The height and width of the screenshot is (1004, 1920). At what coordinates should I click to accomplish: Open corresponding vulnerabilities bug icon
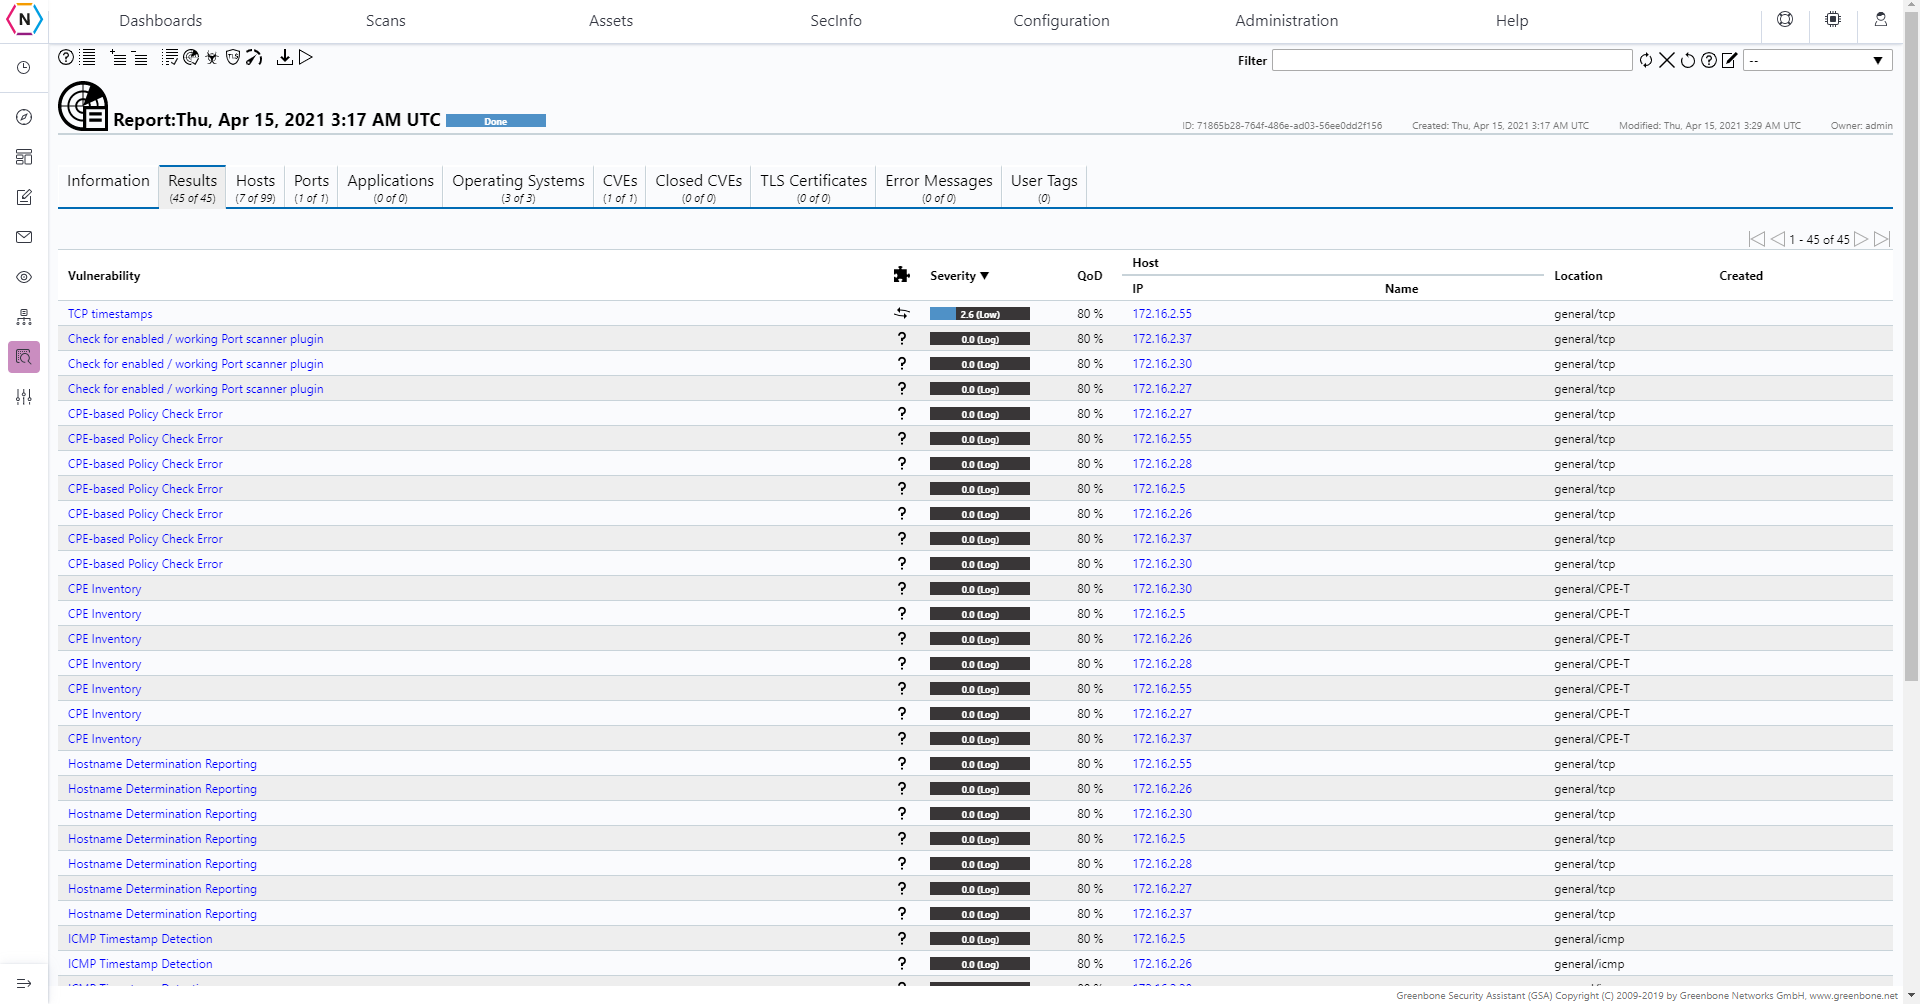click(x=212, y=58)
